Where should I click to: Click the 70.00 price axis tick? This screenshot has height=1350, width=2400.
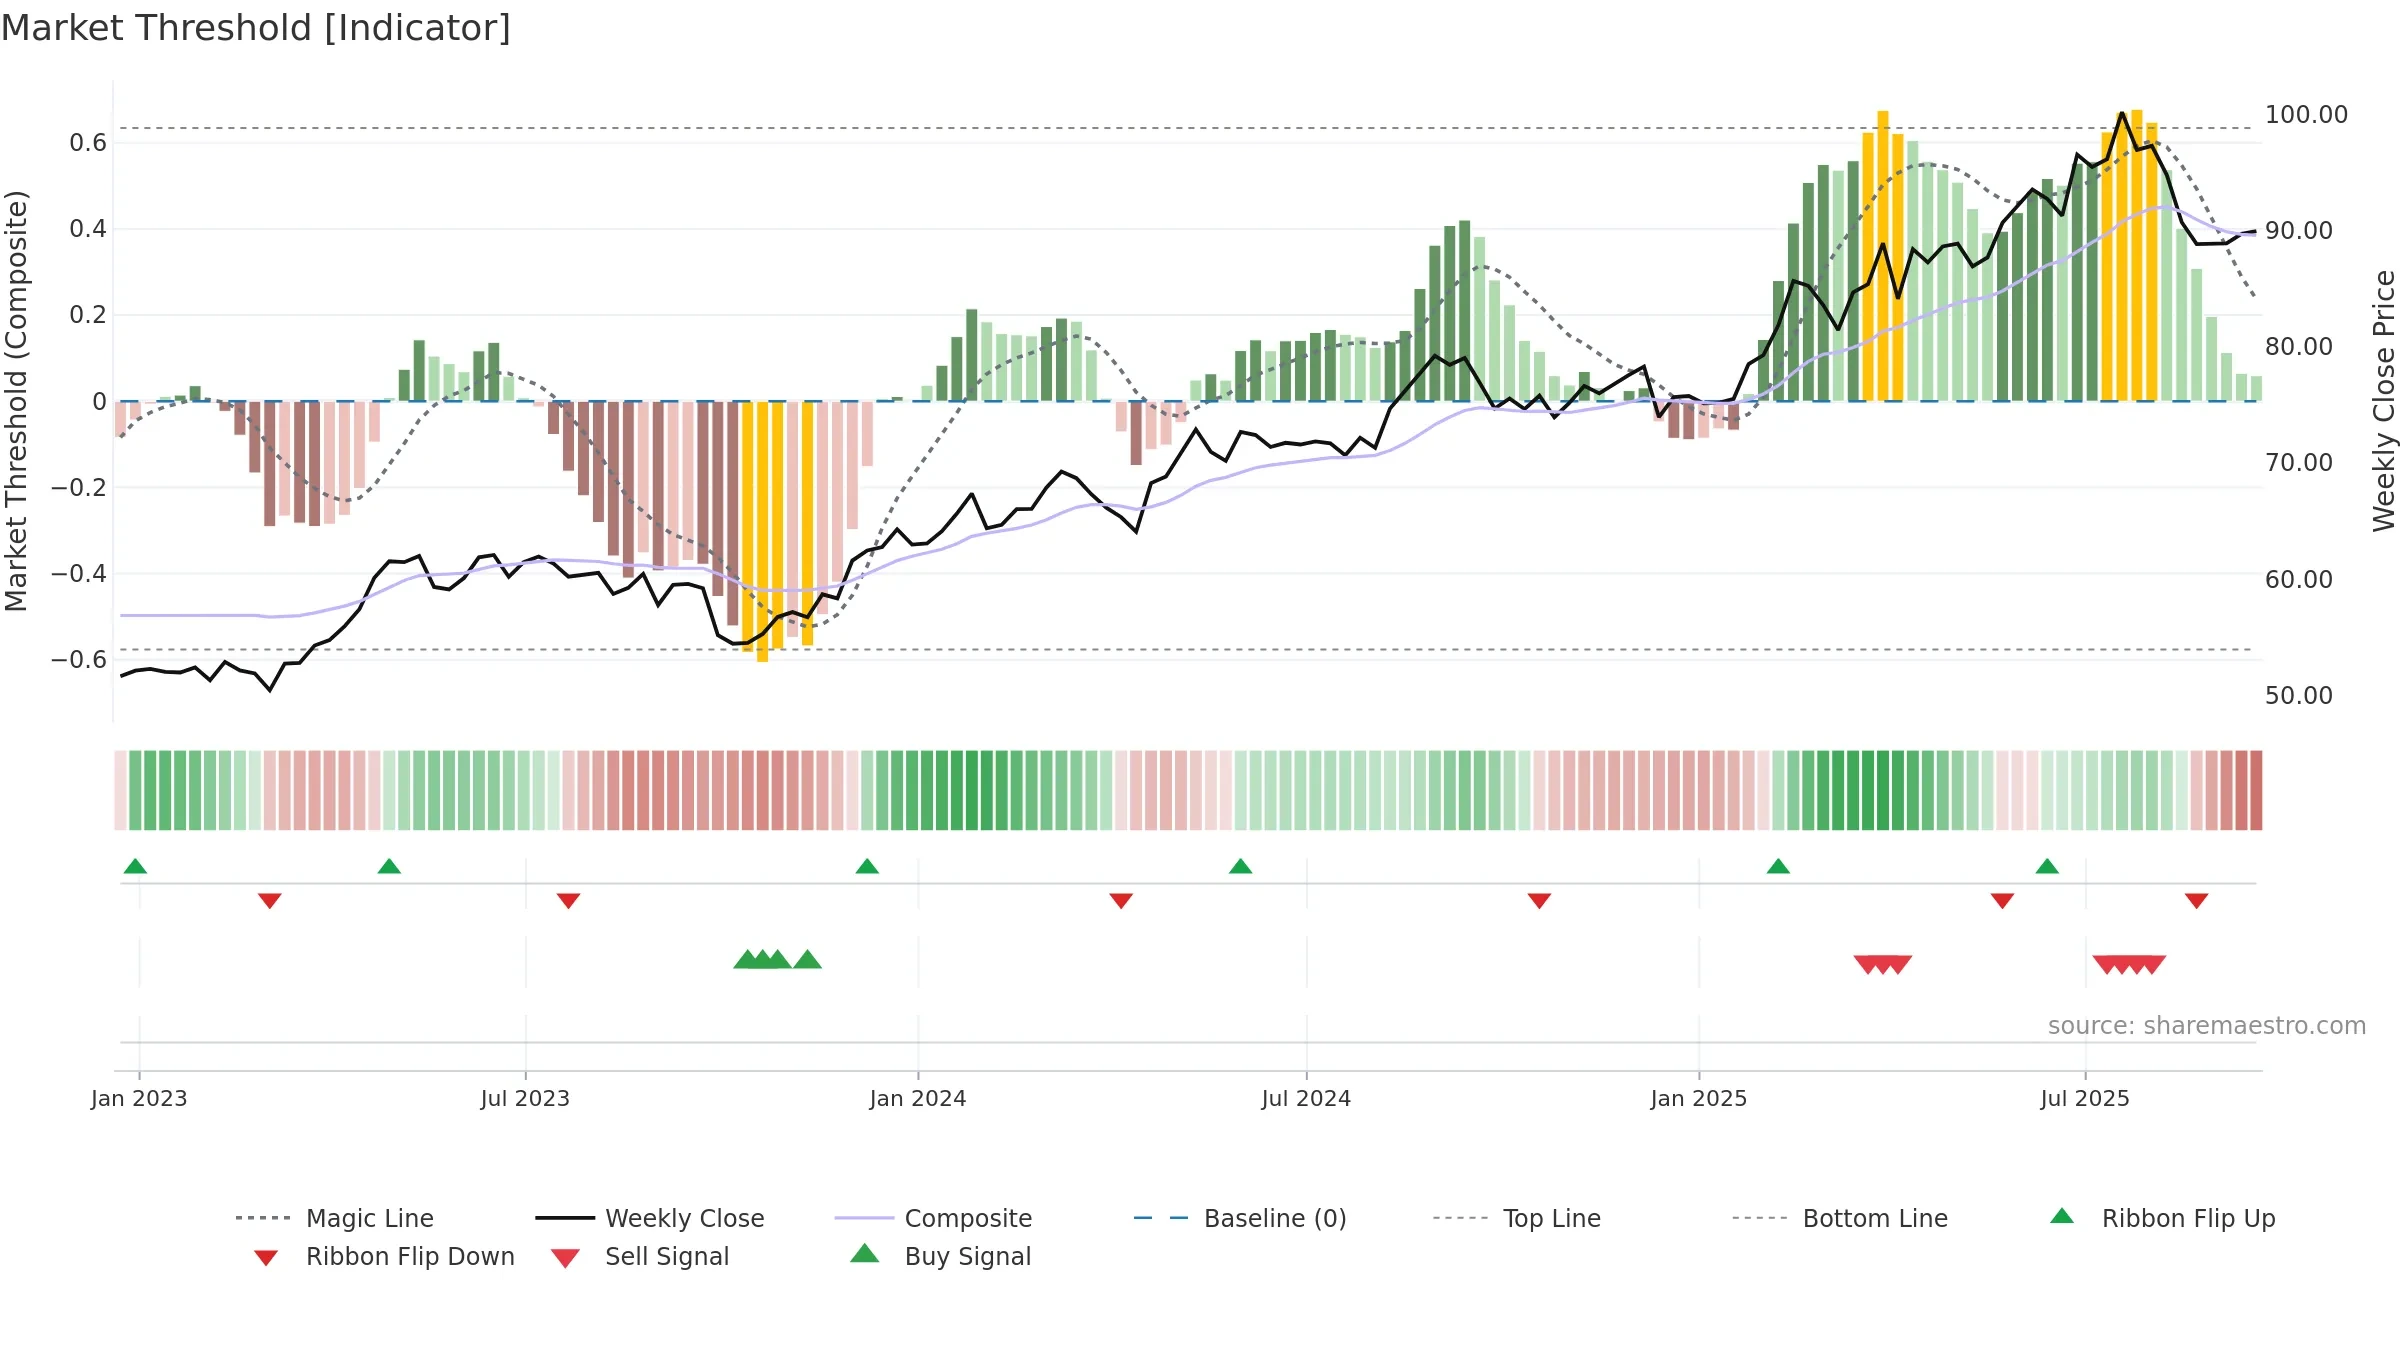tap(2299, 462)
